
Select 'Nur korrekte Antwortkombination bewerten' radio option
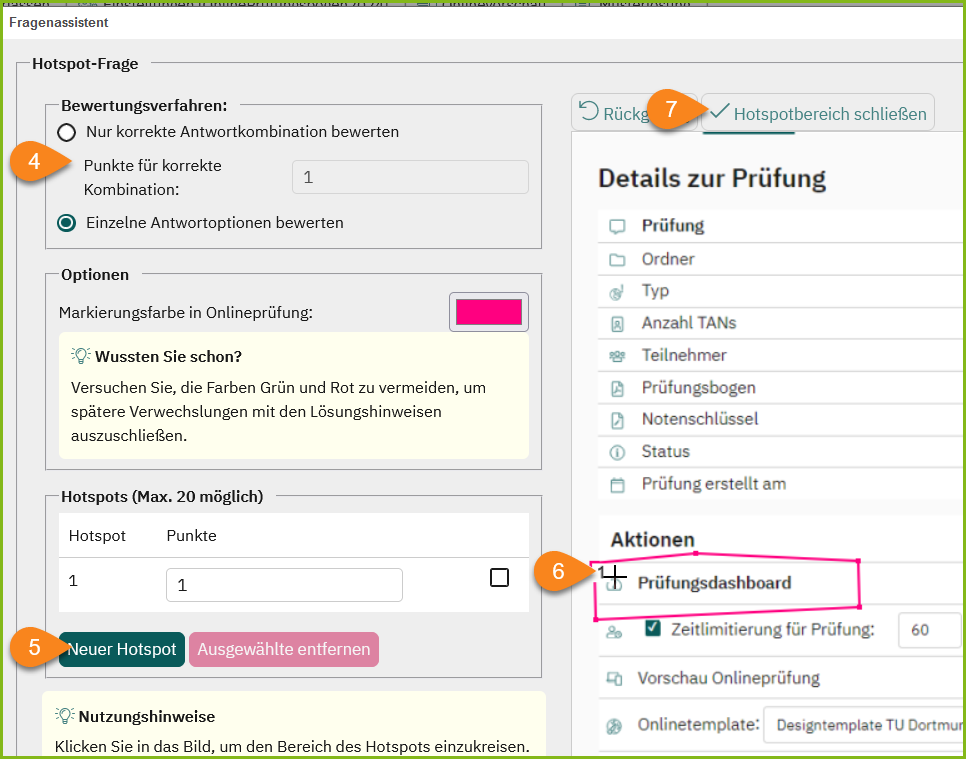(67, 132)
